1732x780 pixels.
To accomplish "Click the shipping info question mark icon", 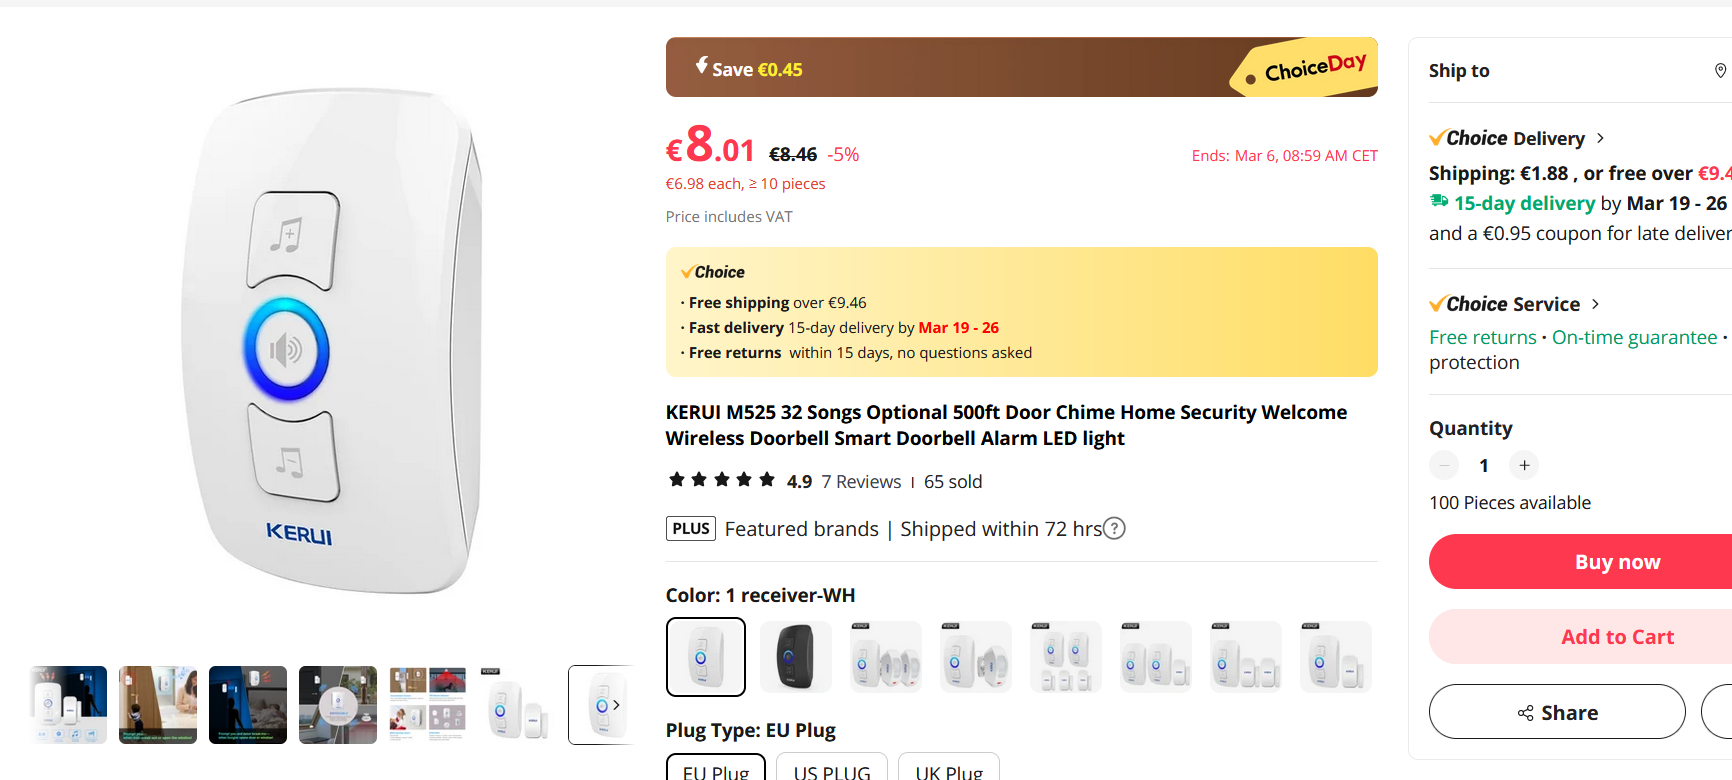I will tap(1114, 529).
